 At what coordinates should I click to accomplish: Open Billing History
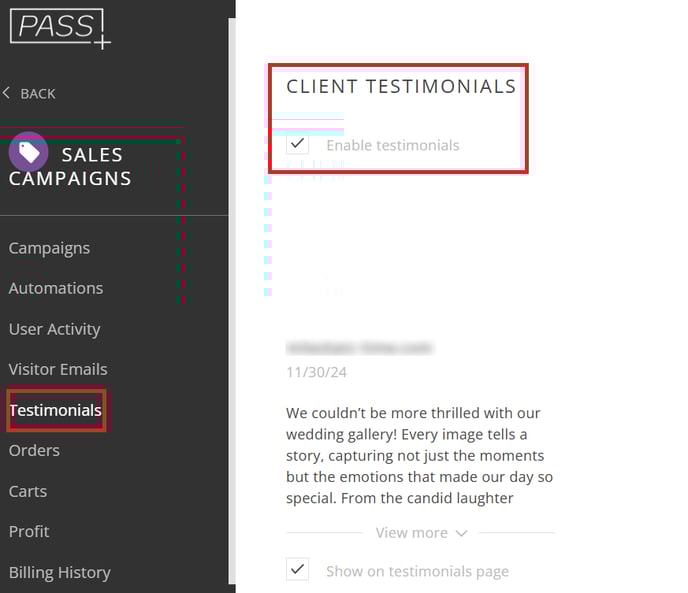pos(60,573)
